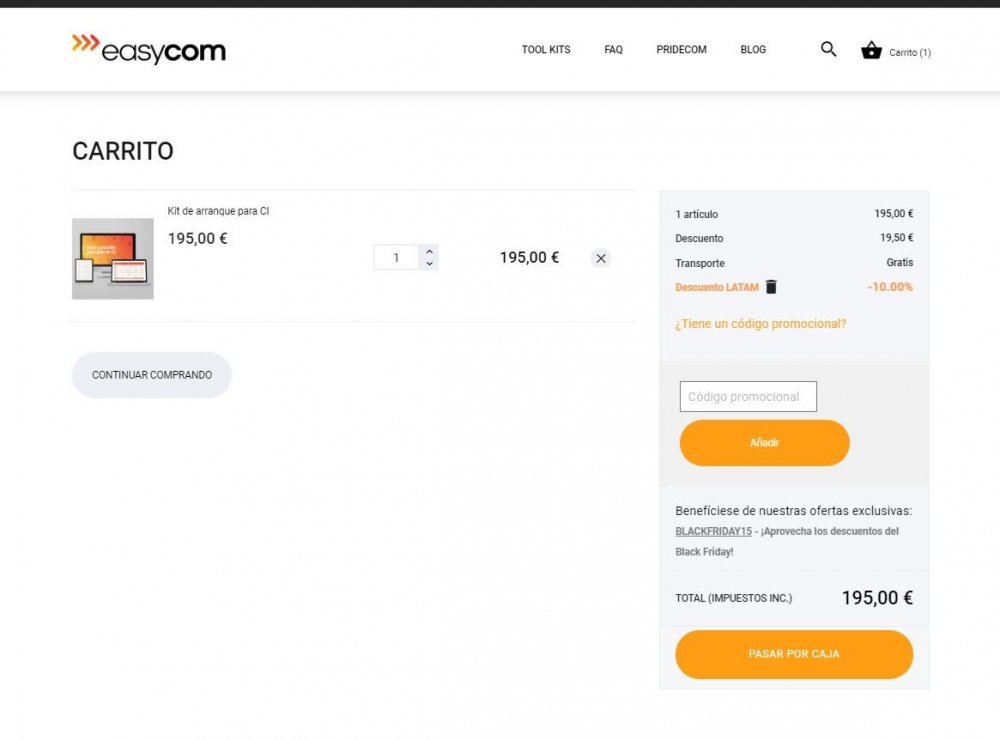
Task: Remove Kit de arranque with X icon
Action: [x=601, y=258]
